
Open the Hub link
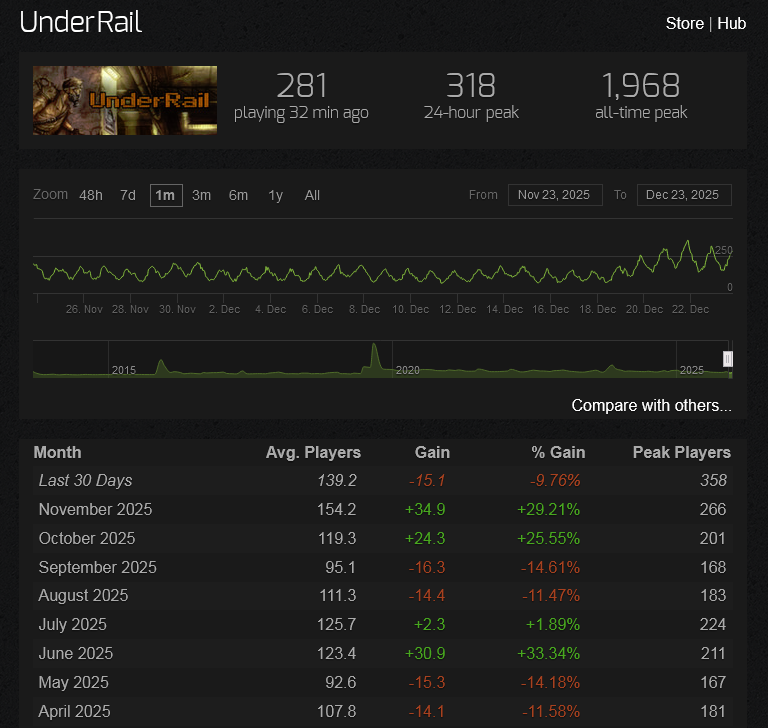[731, 24]
